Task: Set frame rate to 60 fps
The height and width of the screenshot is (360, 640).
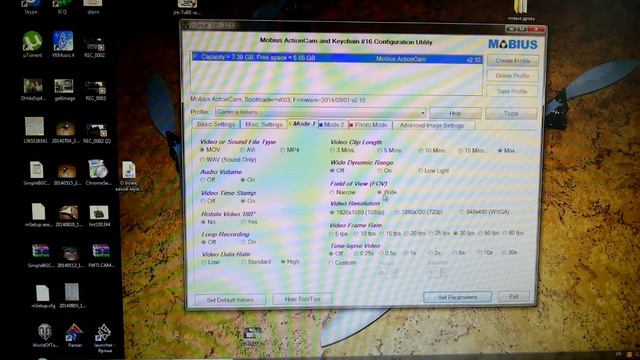Action: (x=513, y=233)
